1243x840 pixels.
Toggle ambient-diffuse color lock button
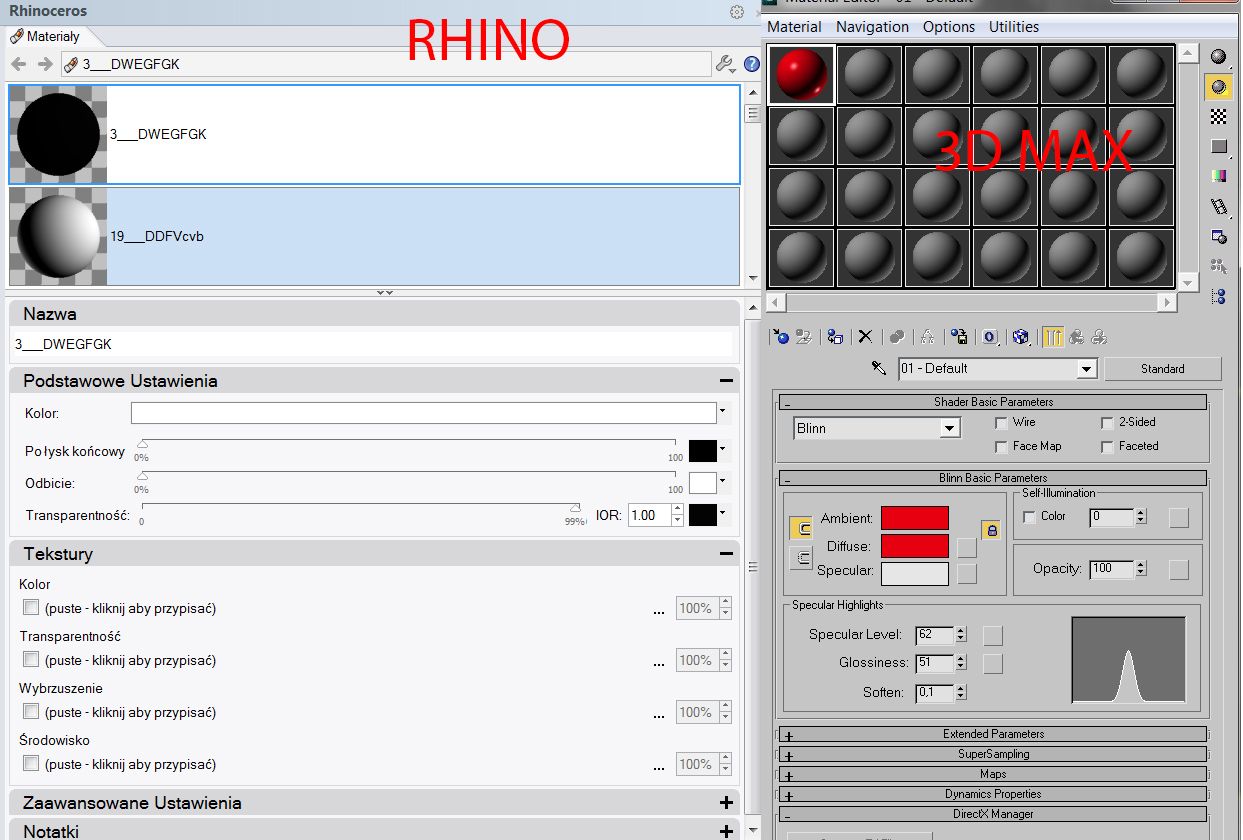pos(991,530)
